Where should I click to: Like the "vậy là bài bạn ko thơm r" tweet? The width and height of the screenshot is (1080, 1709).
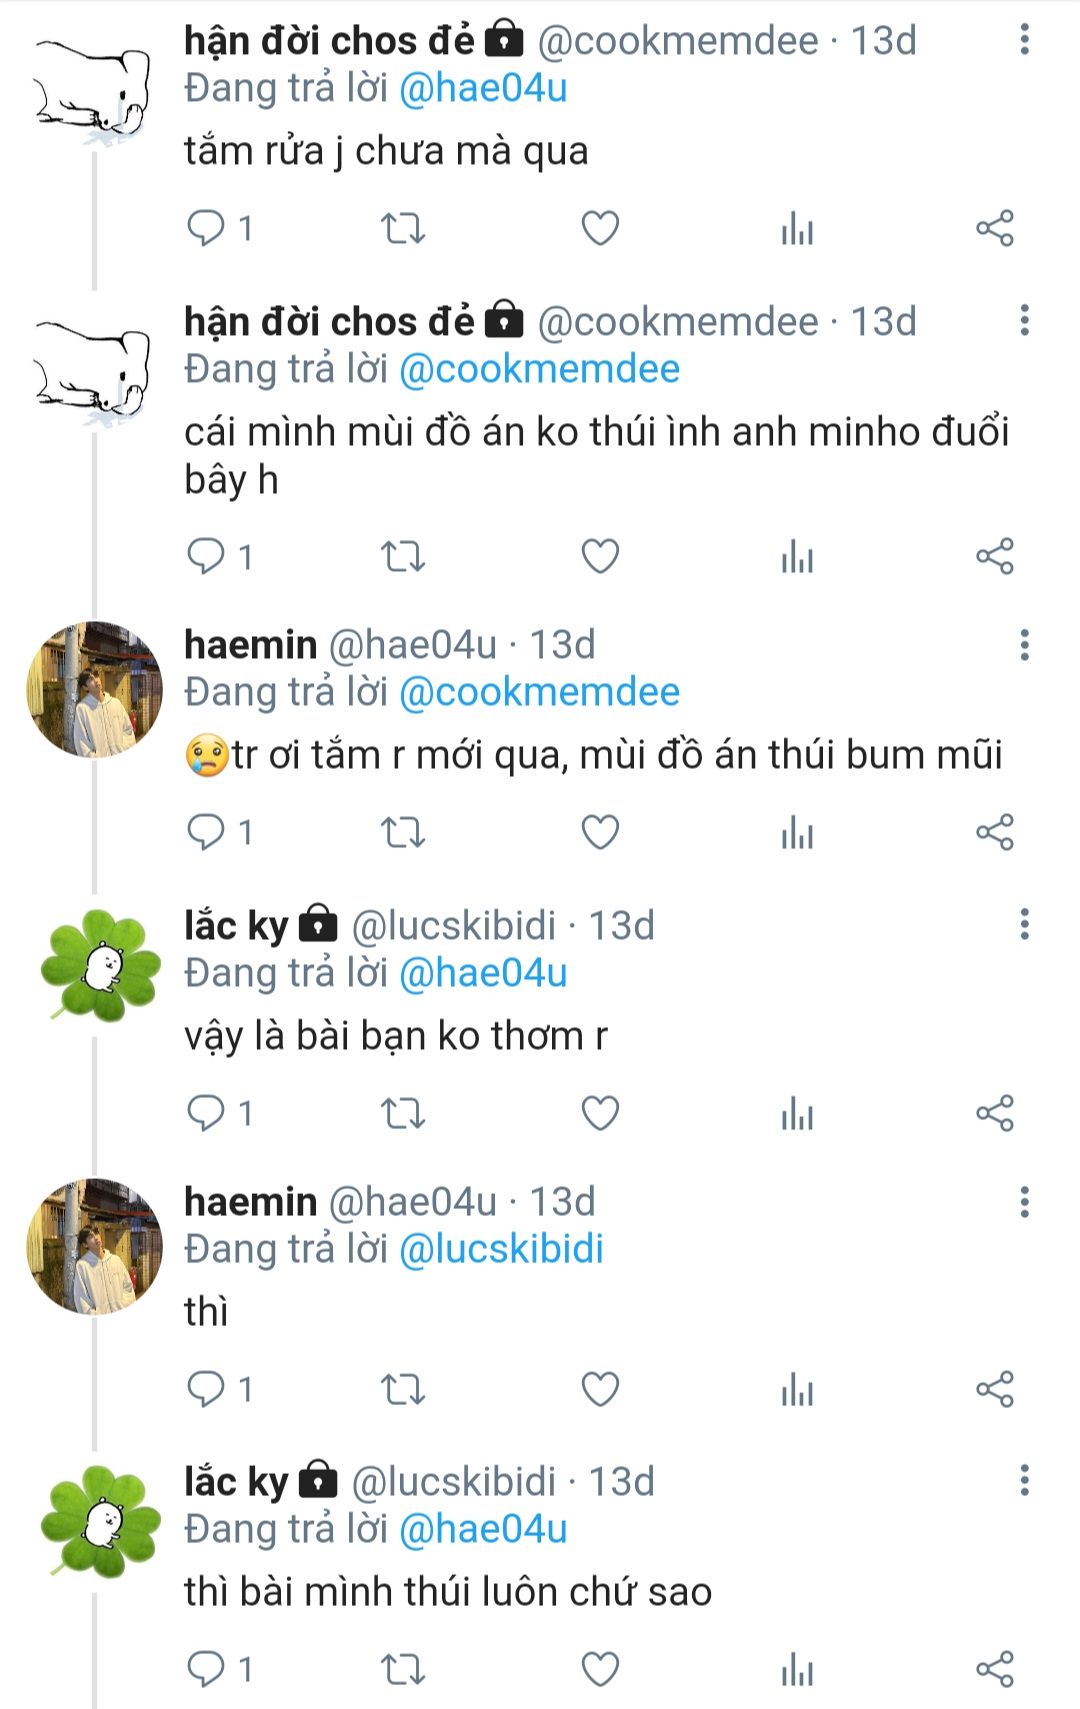600,1113
